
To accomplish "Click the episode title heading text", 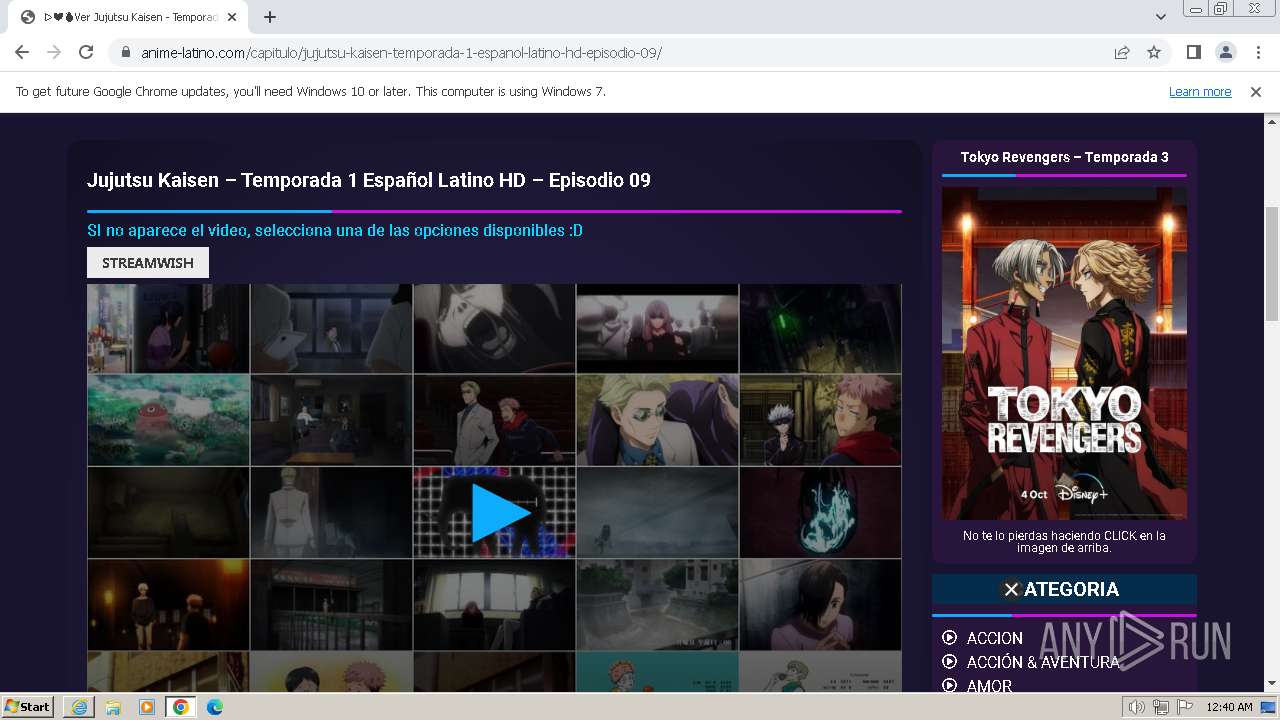I will [369, 180].
